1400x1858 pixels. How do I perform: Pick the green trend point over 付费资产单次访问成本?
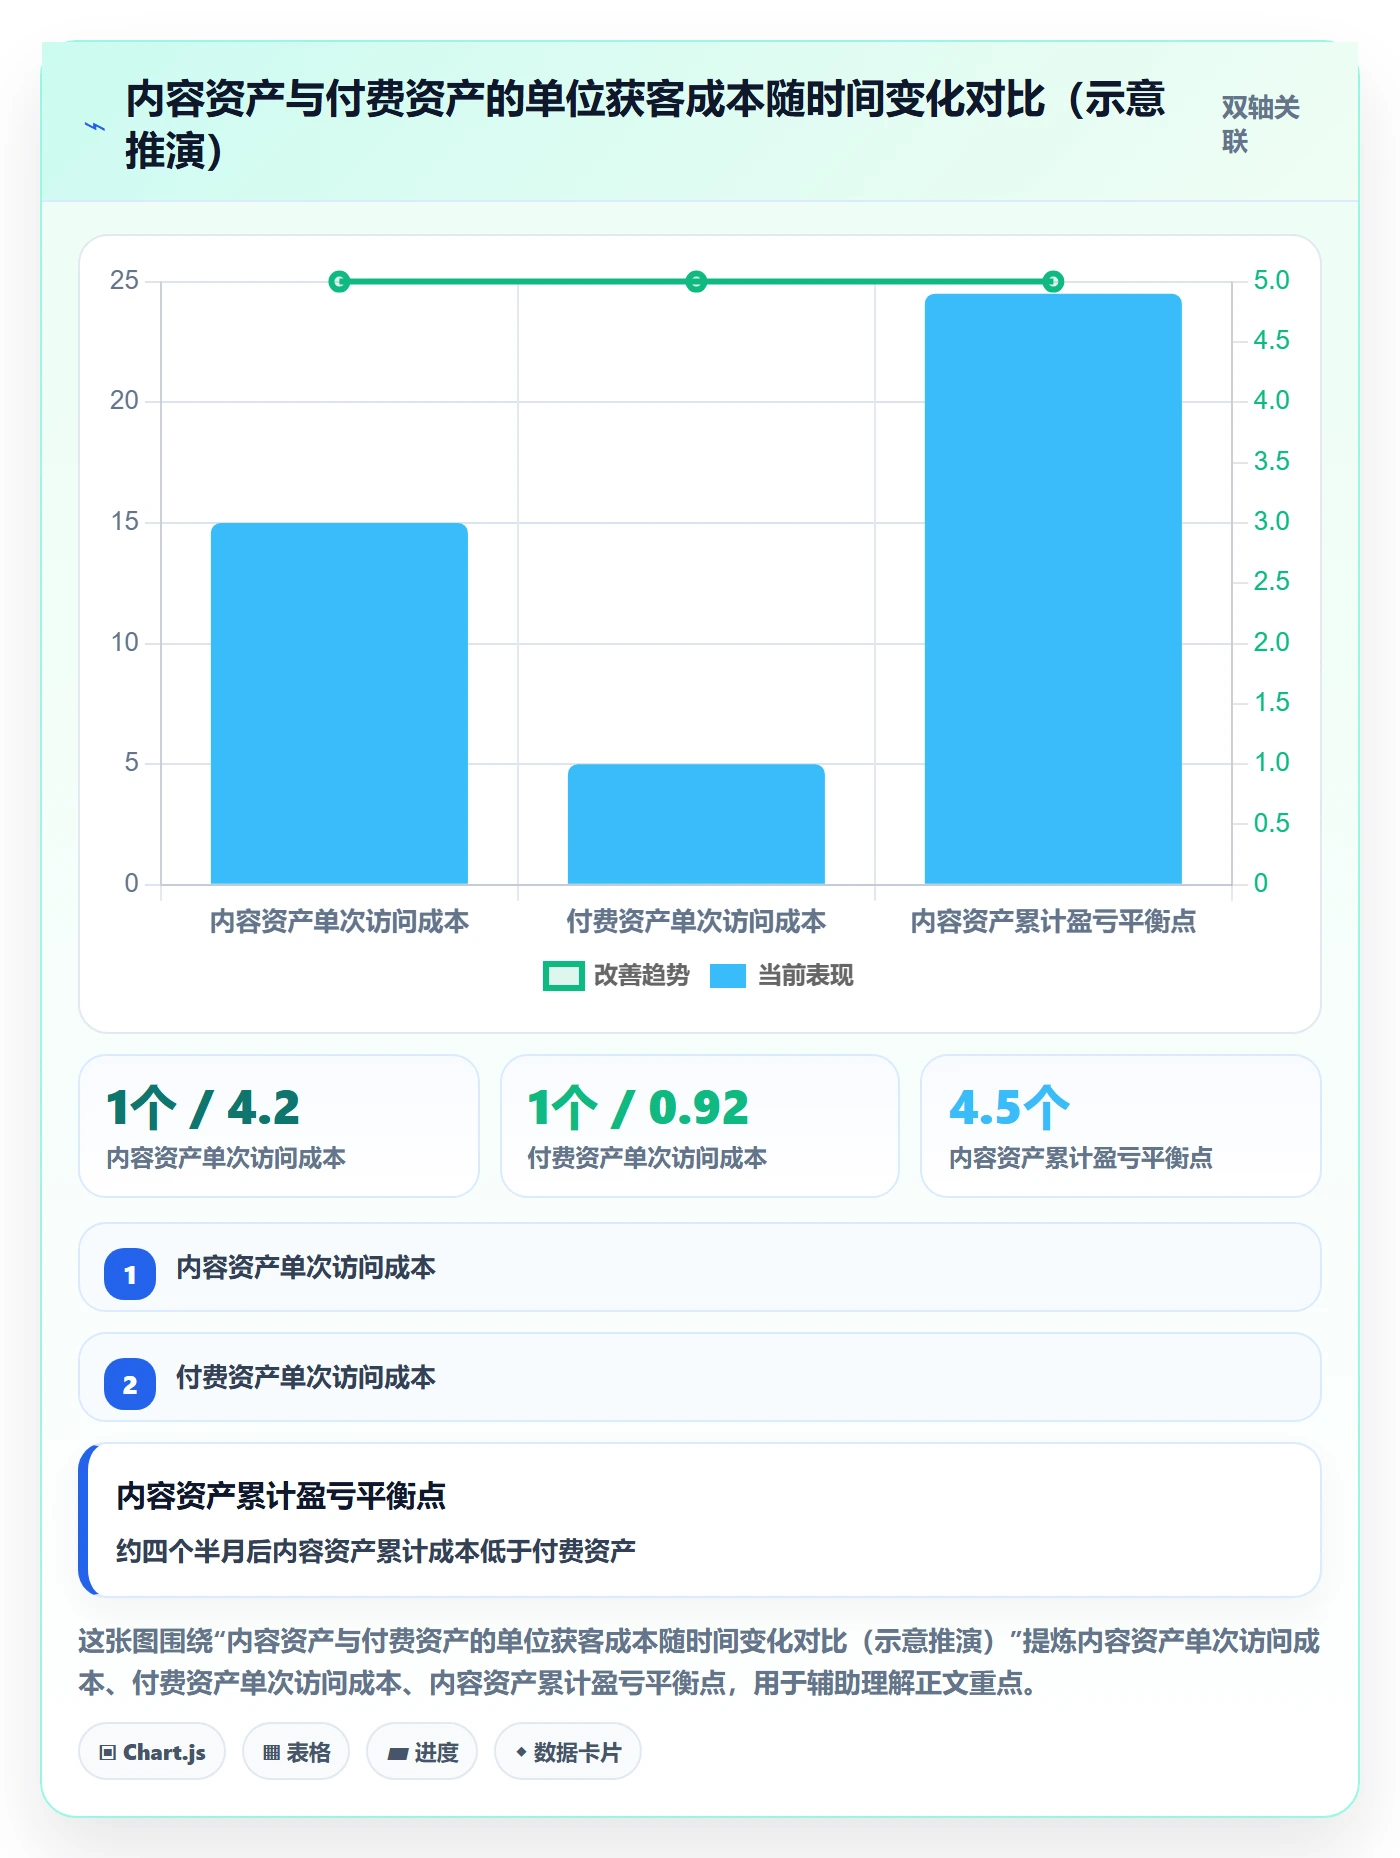[696, 282]
